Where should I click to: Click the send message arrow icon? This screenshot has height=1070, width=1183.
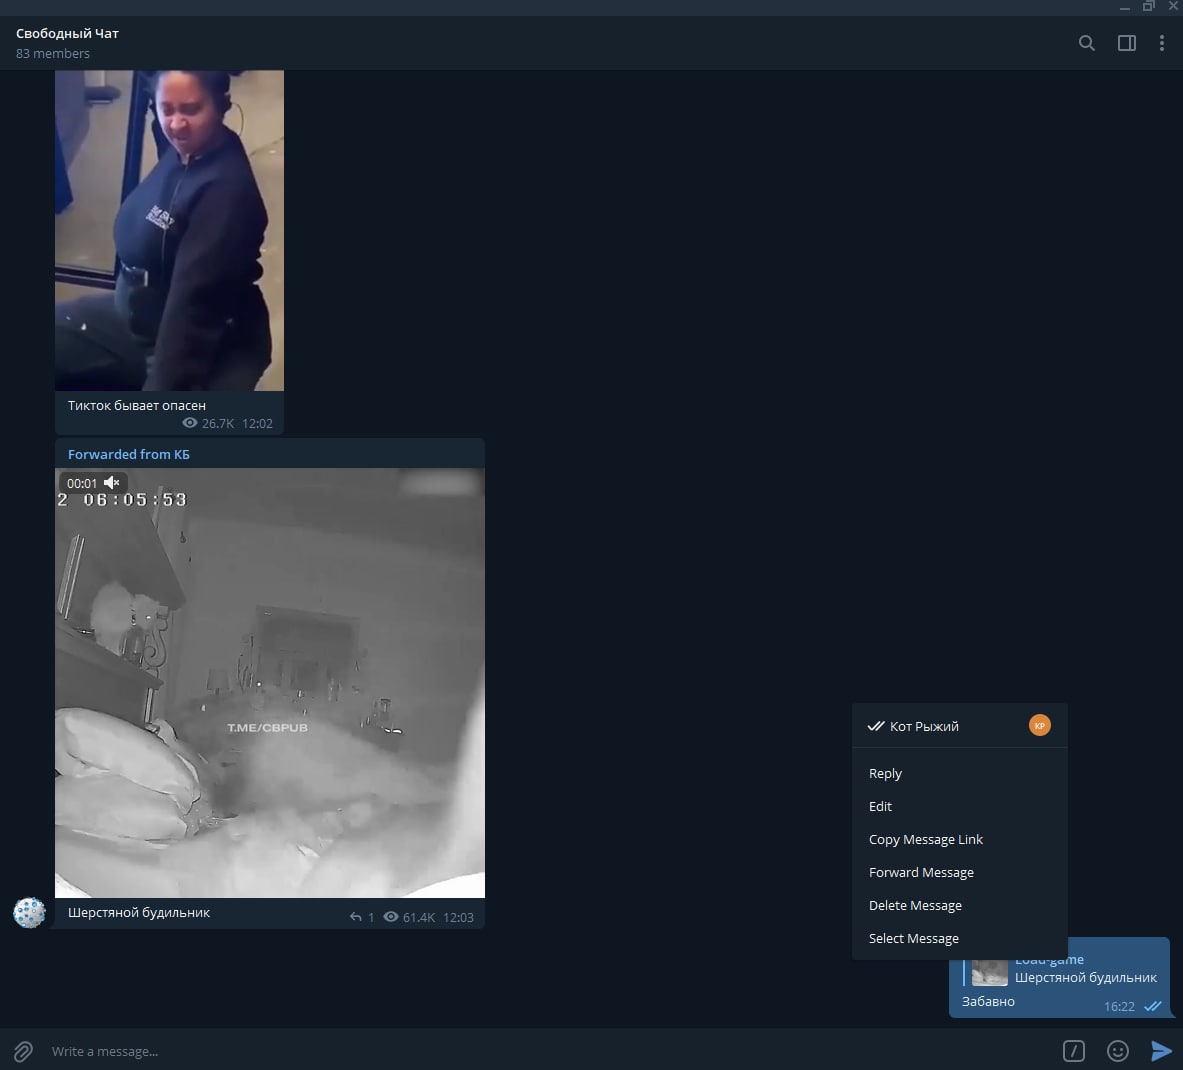1161,1050
